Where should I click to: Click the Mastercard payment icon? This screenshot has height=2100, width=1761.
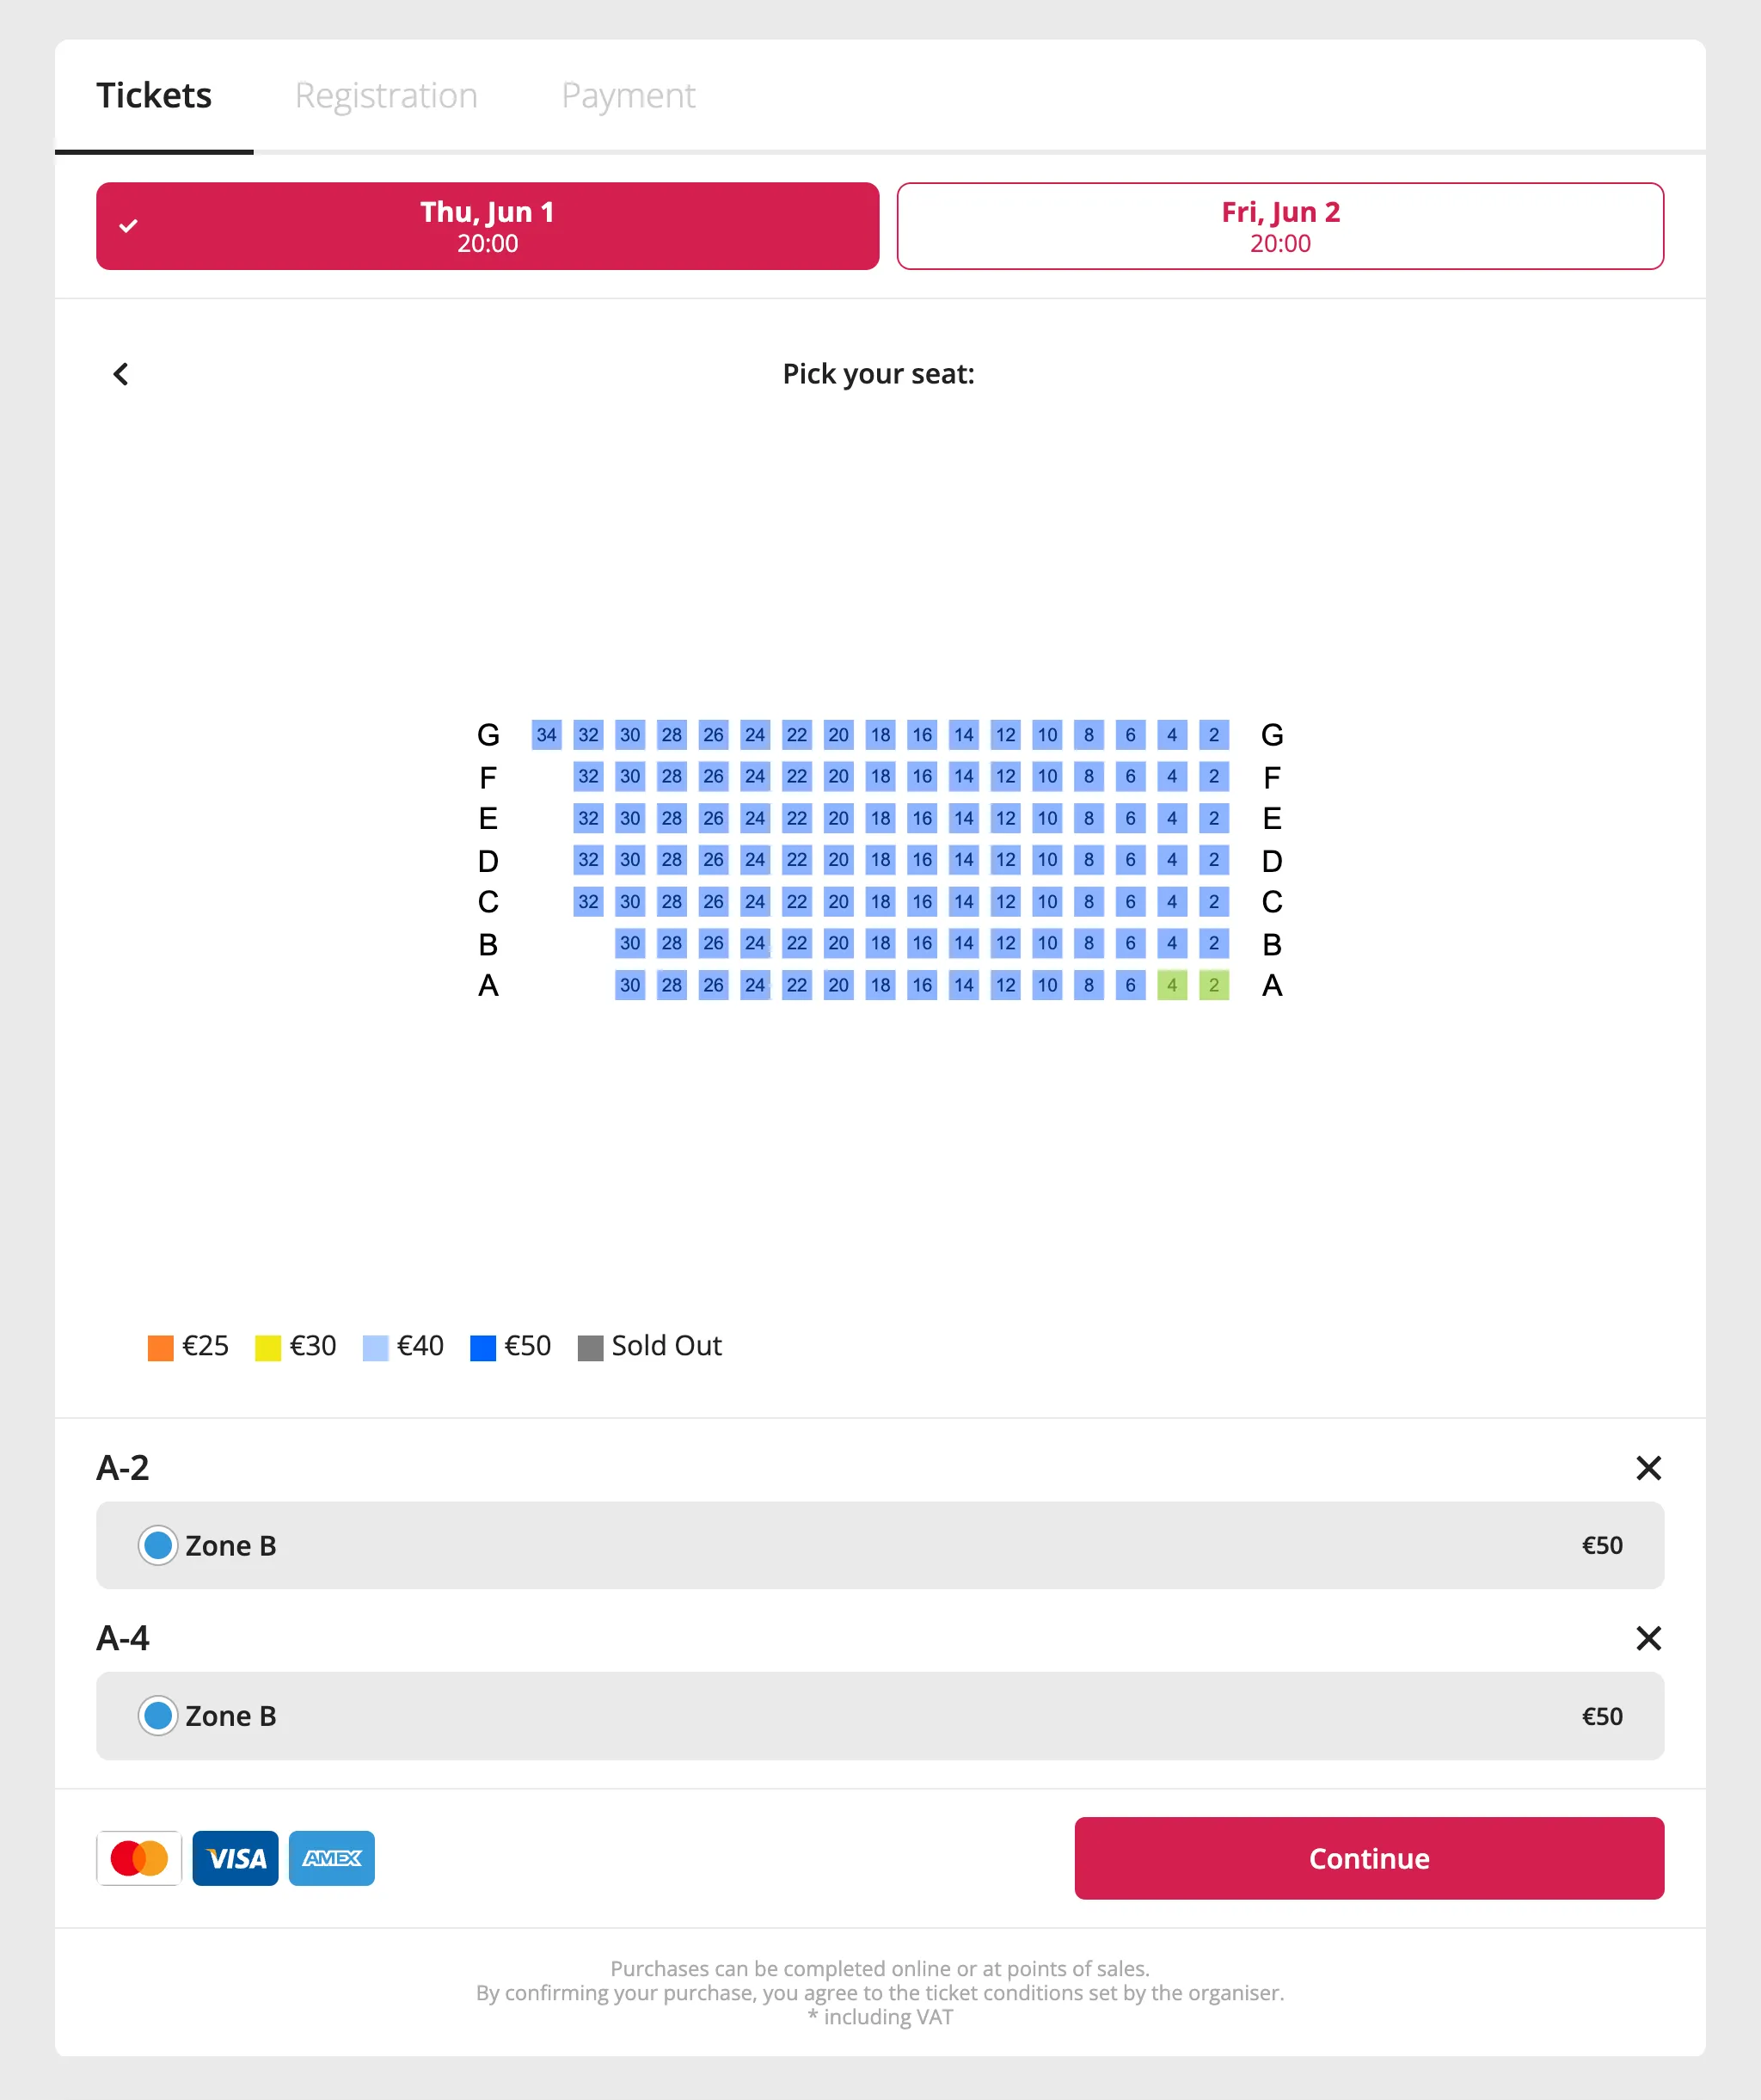tap(139, 1858)
